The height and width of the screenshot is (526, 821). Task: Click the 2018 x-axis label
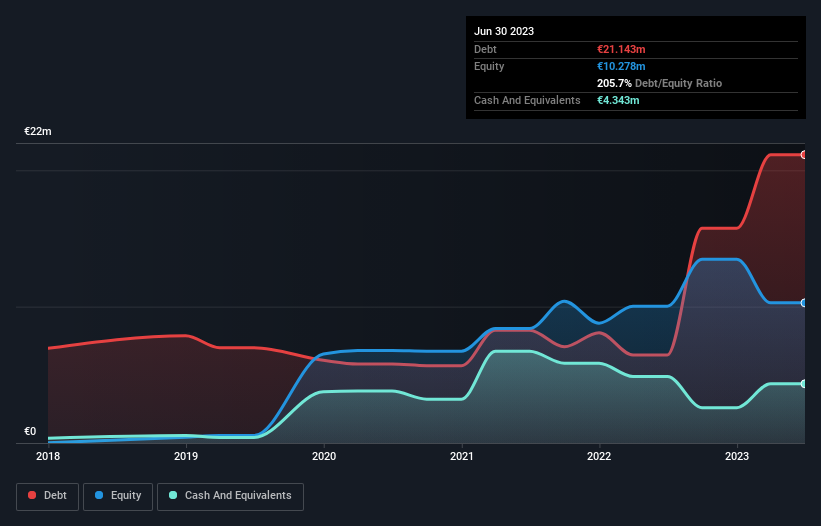pyautogui.click(x=48, y=456)
